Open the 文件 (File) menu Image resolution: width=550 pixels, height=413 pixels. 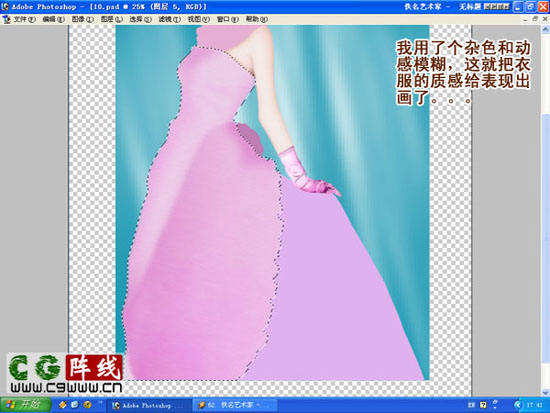[24, 19]
